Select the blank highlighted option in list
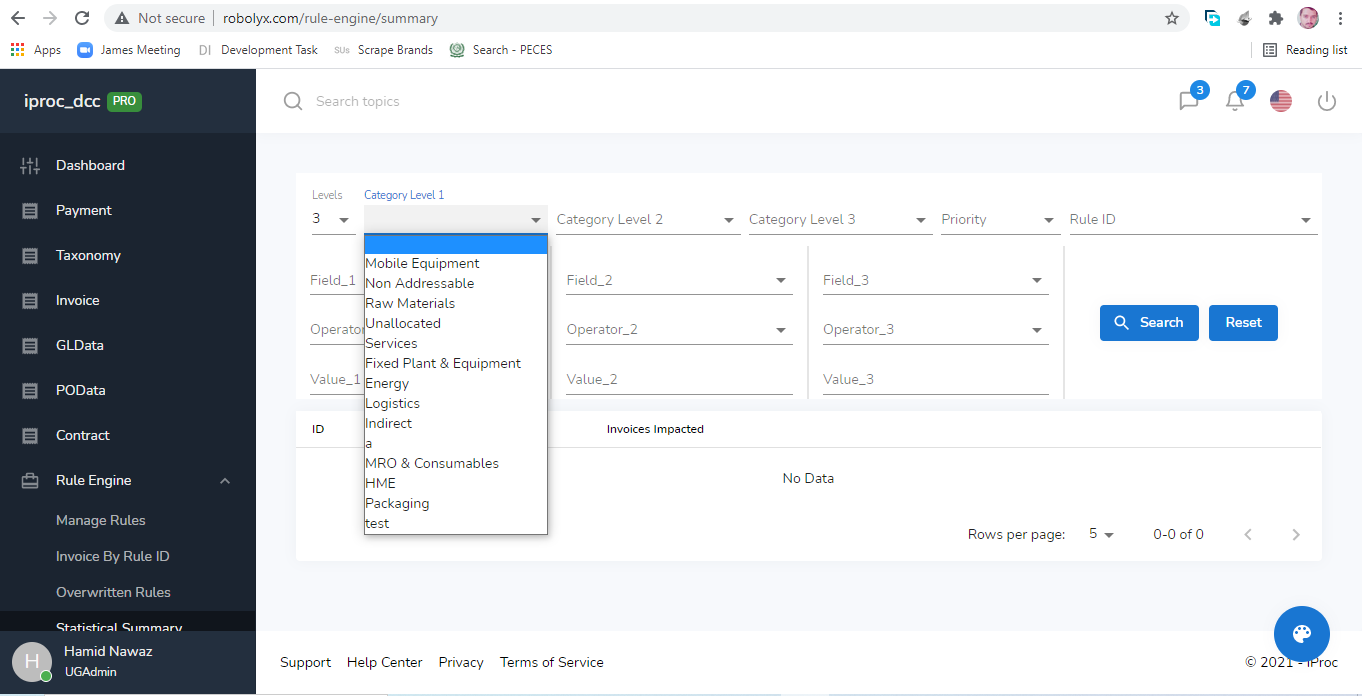The image size is (1362, 696). (456, 244)
